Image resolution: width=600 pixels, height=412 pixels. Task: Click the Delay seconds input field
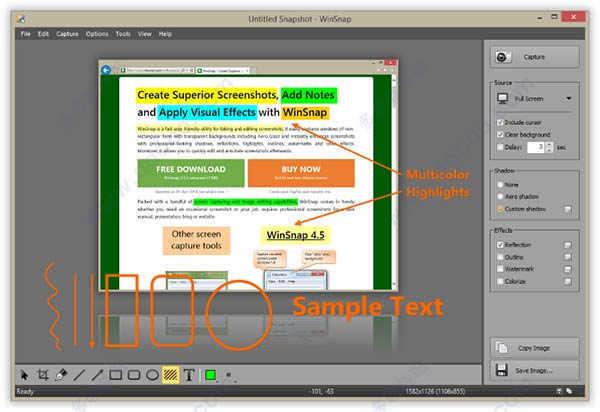[536, 147]
